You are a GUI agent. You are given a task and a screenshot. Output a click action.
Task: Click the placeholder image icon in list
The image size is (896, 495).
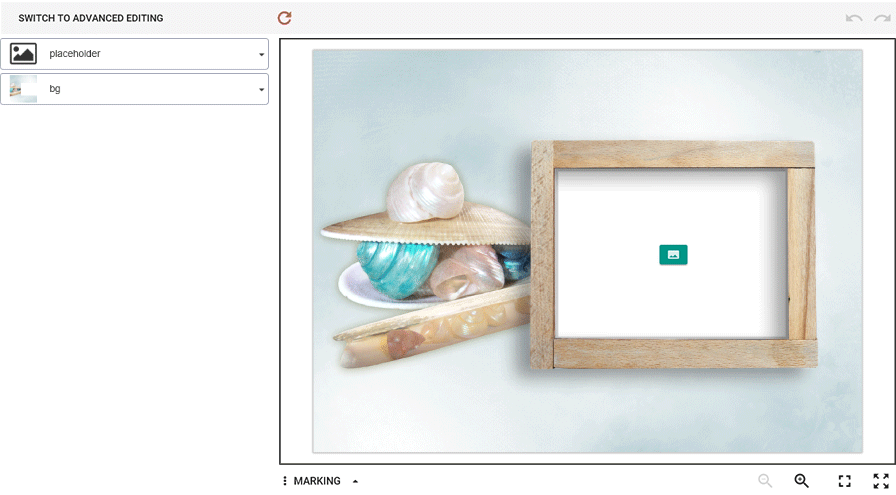23,54
